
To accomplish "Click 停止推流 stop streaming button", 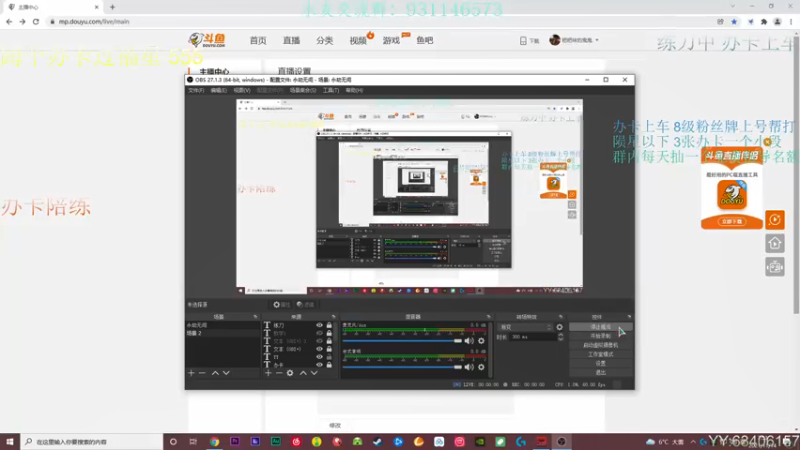I will pos(601,327).
